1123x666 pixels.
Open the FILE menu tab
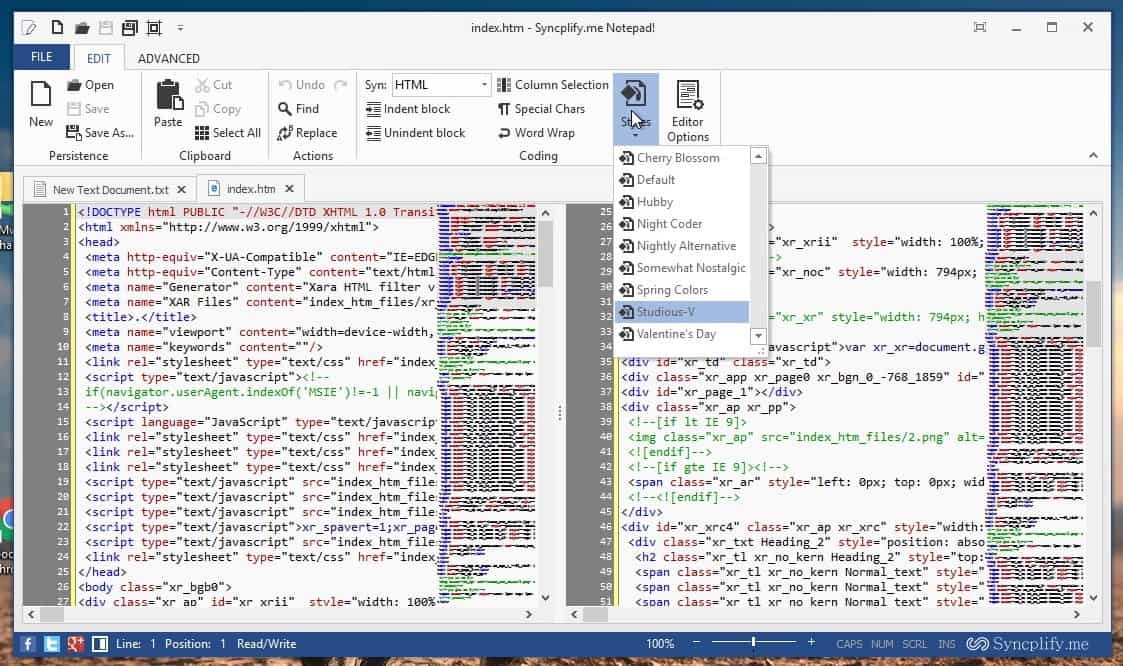42,57
